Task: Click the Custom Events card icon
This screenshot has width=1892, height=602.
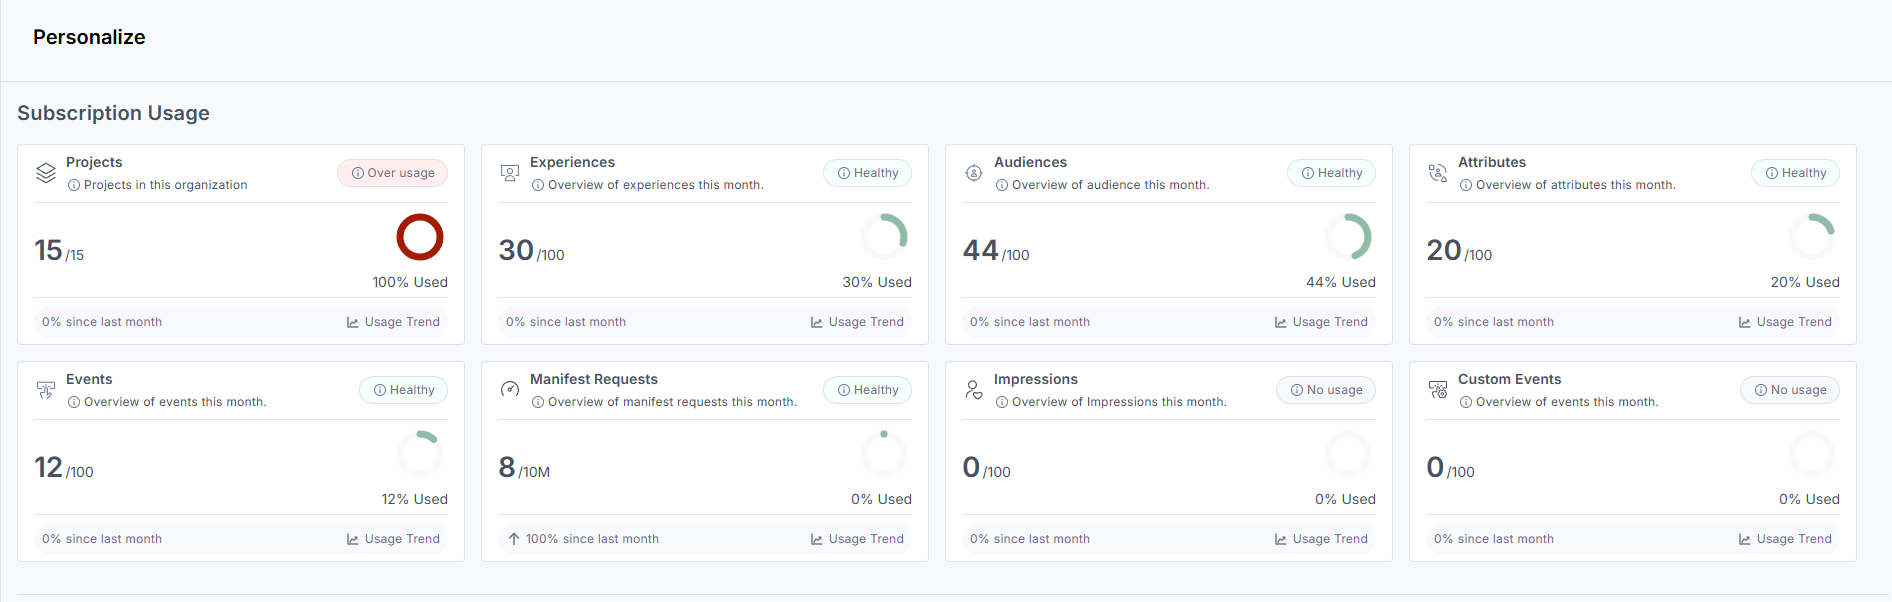Action: coord(1438,390)
